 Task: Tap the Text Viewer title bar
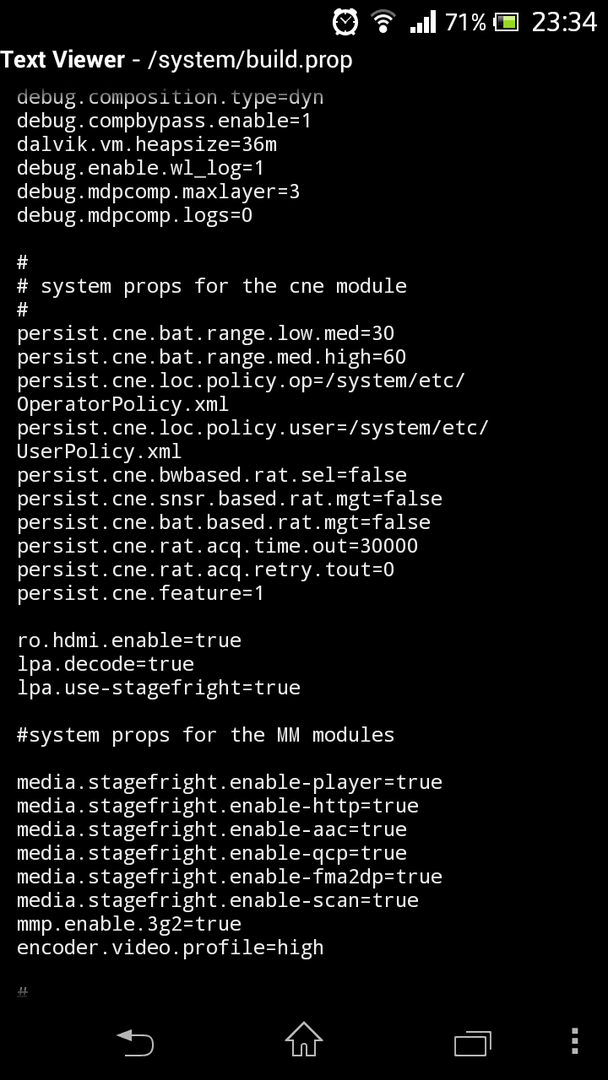176,60
